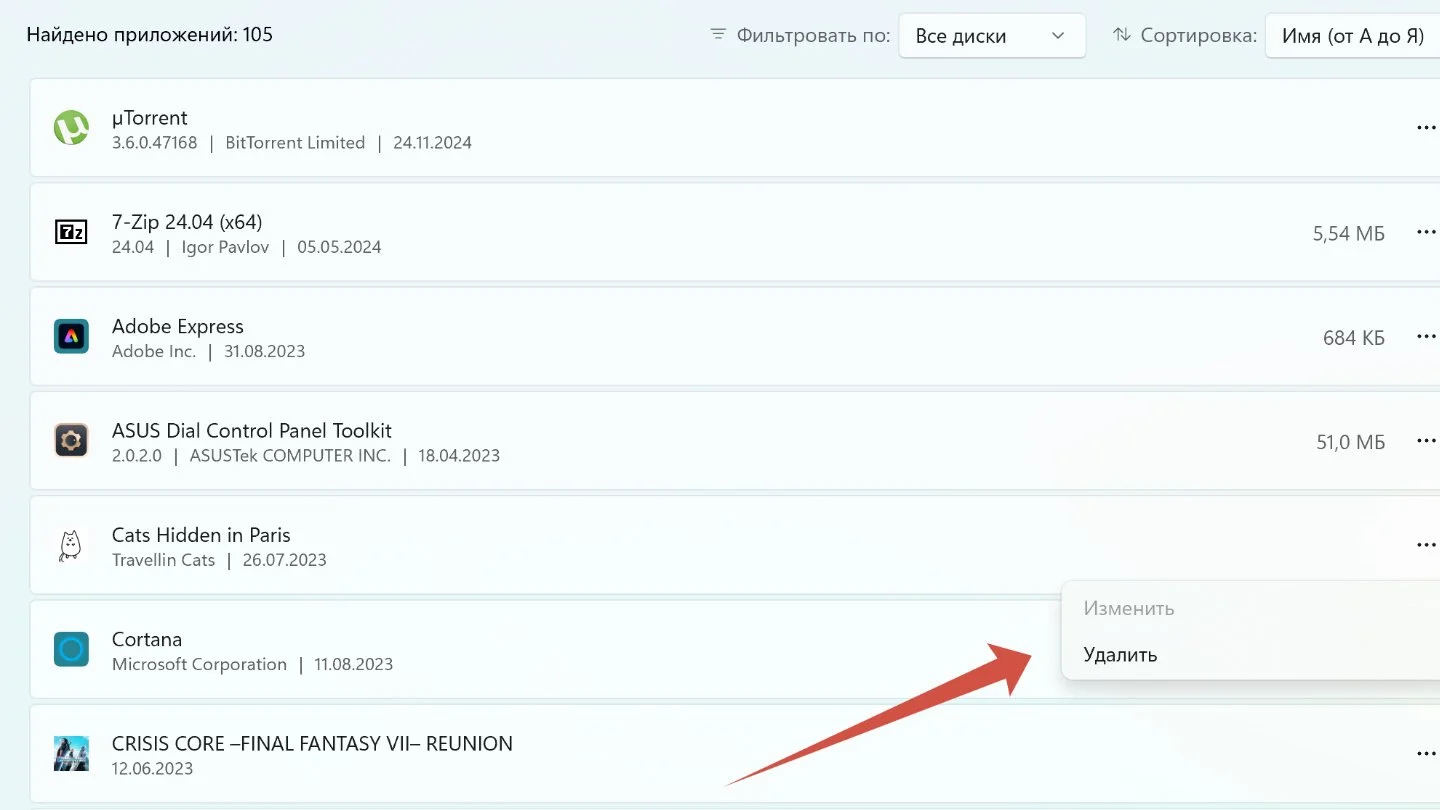Click the ASUSTek COMPUTER INC. details line

coord(306,456)
